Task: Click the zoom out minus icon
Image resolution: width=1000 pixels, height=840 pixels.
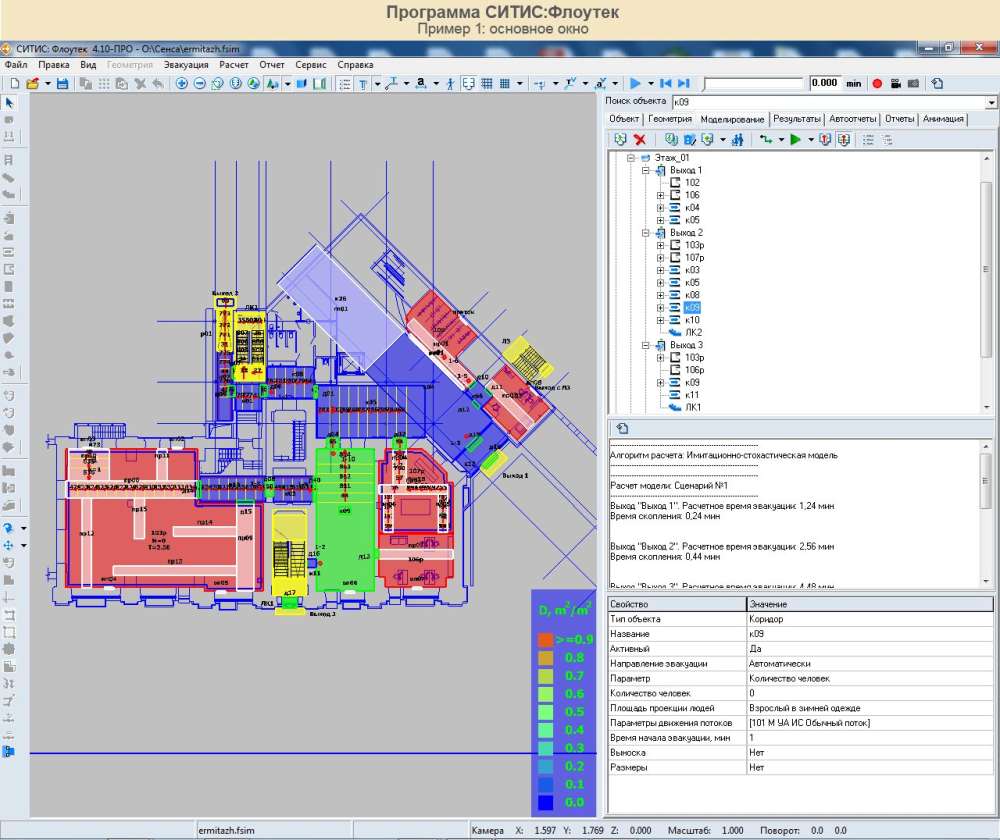Action: (x=200, y=84)
